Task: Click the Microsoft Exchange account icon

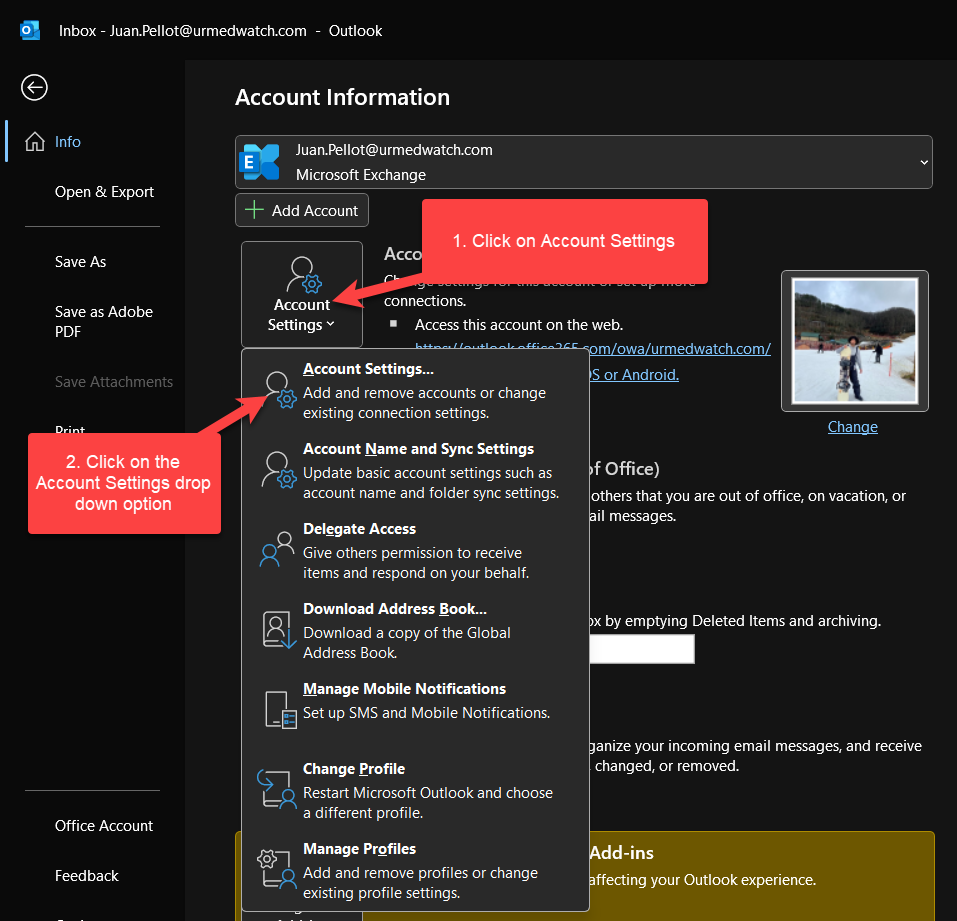Action: [261, 162]
